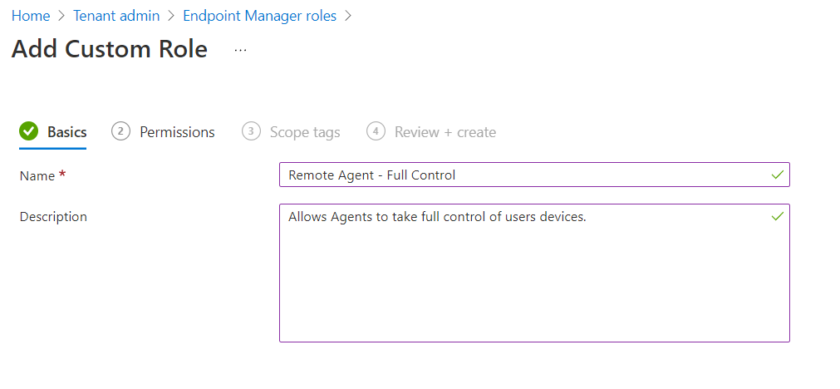Click the validation checkmark in the Description box
This screenshot has width=840, height=389.
(x=777, y=216)
